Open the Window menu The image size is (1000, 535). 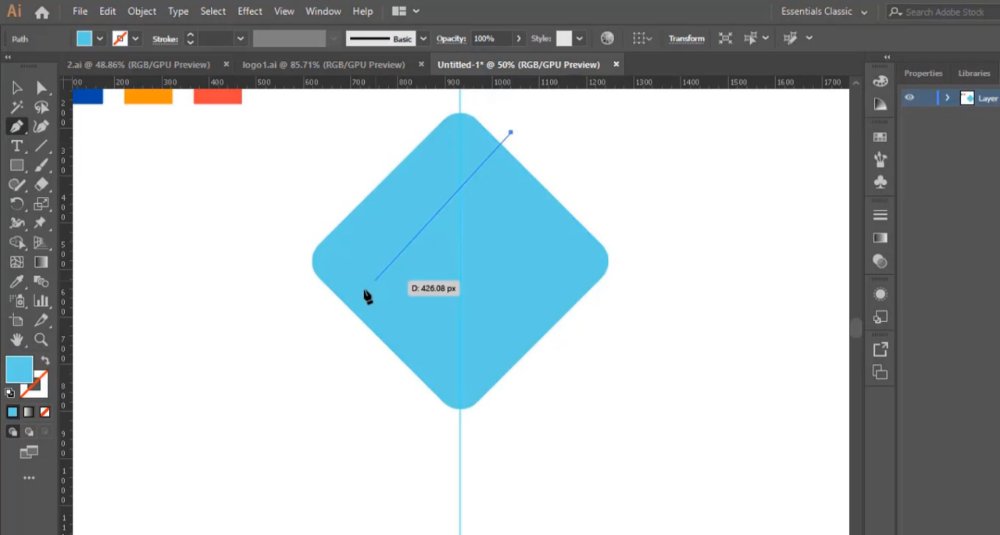click(323, 11)
